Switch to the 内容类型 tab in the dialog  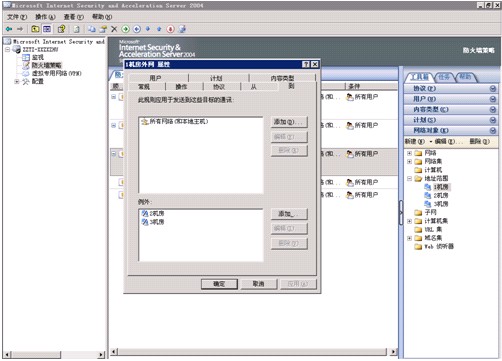[x=282, y=78]
